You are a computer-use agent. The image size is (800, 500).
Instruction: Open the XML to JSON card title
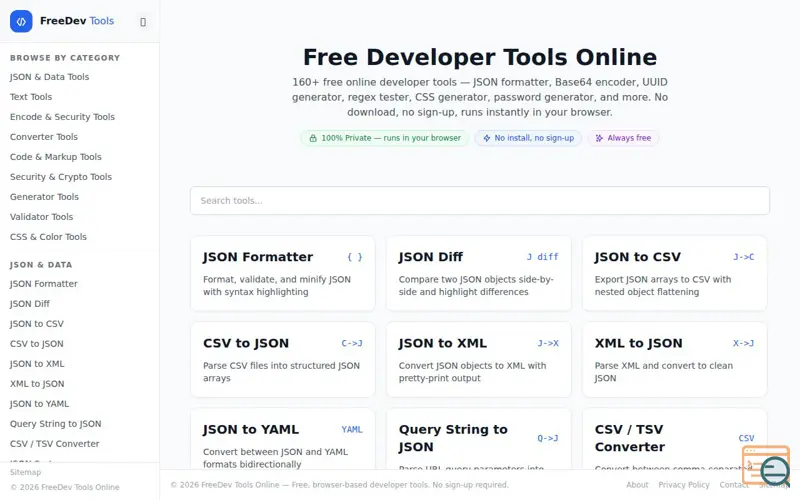[x=639, y=343]
